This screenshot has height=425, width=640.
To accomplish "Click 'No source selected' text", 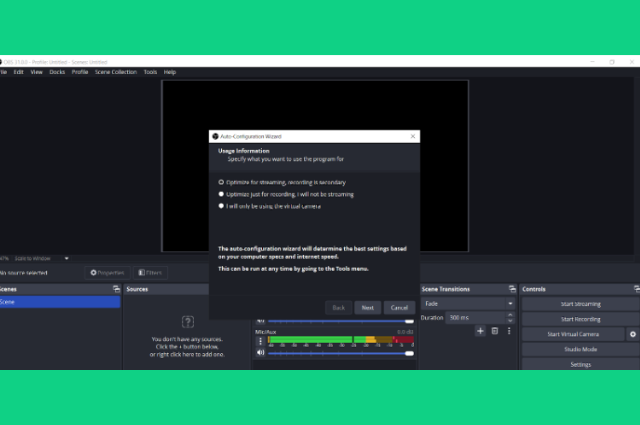I will coord(24,273).
